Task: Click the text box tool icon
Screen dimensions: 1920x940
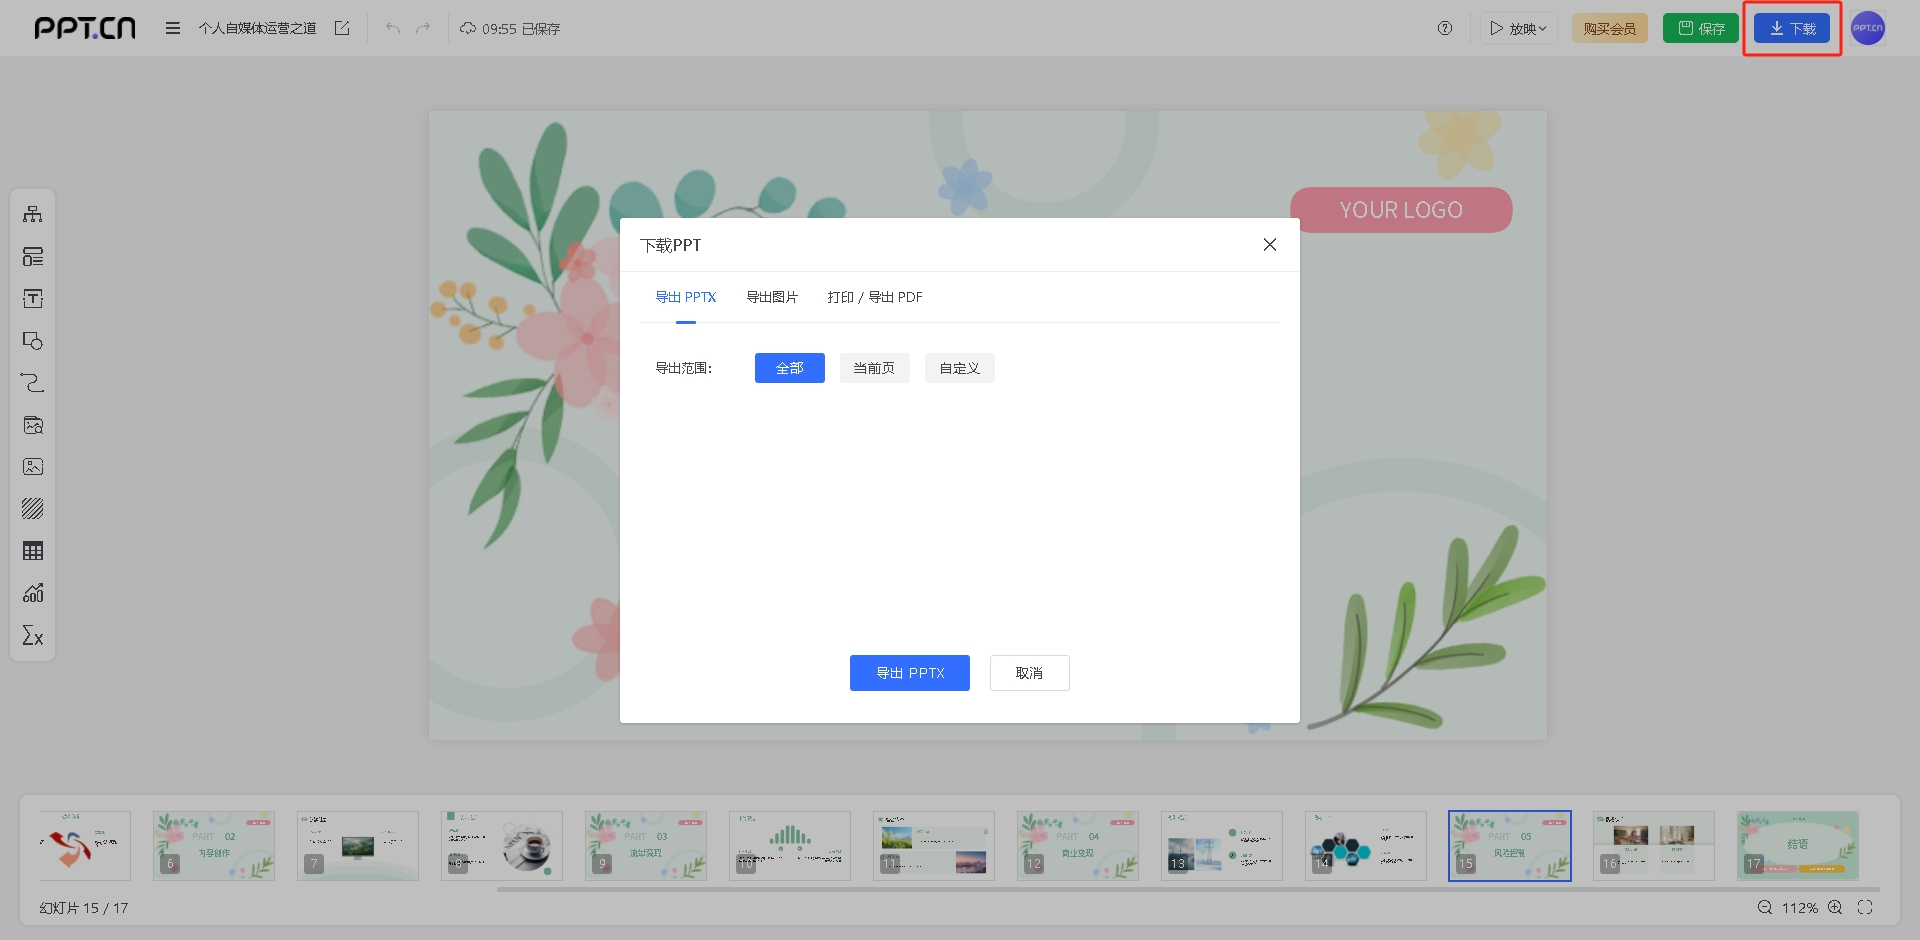Action: point(33,299)
